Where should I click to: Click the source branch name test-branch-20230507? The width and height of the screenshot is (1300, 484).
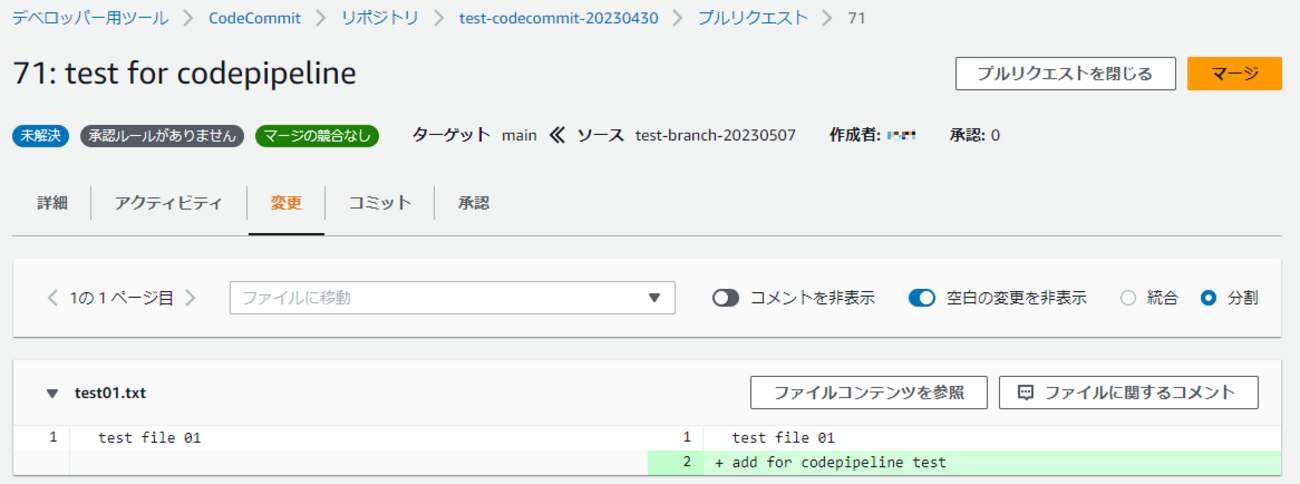point(716,135)
